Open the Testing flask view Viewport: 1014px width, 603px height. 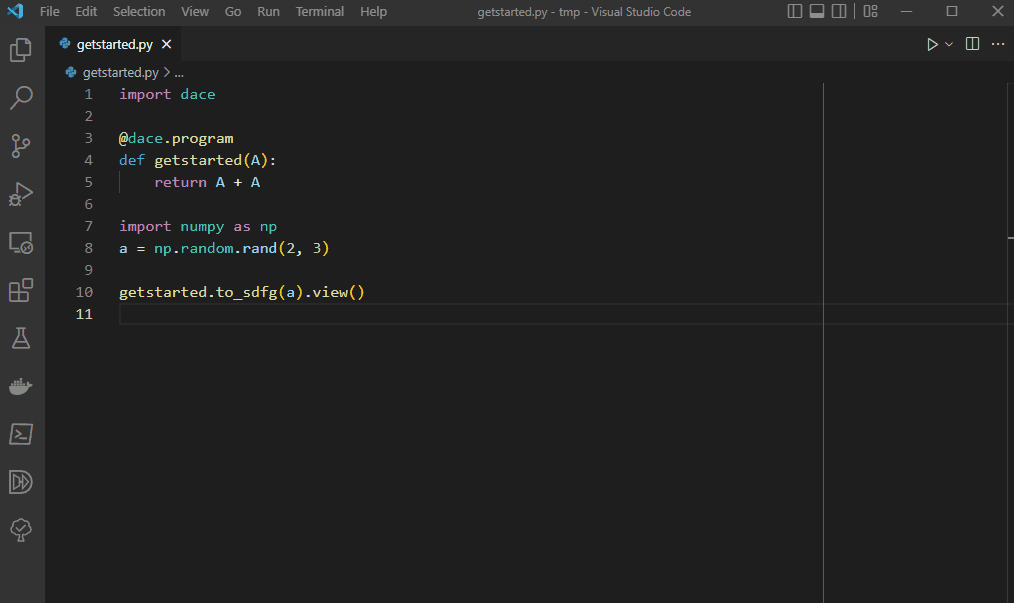[x=20, y=338]
